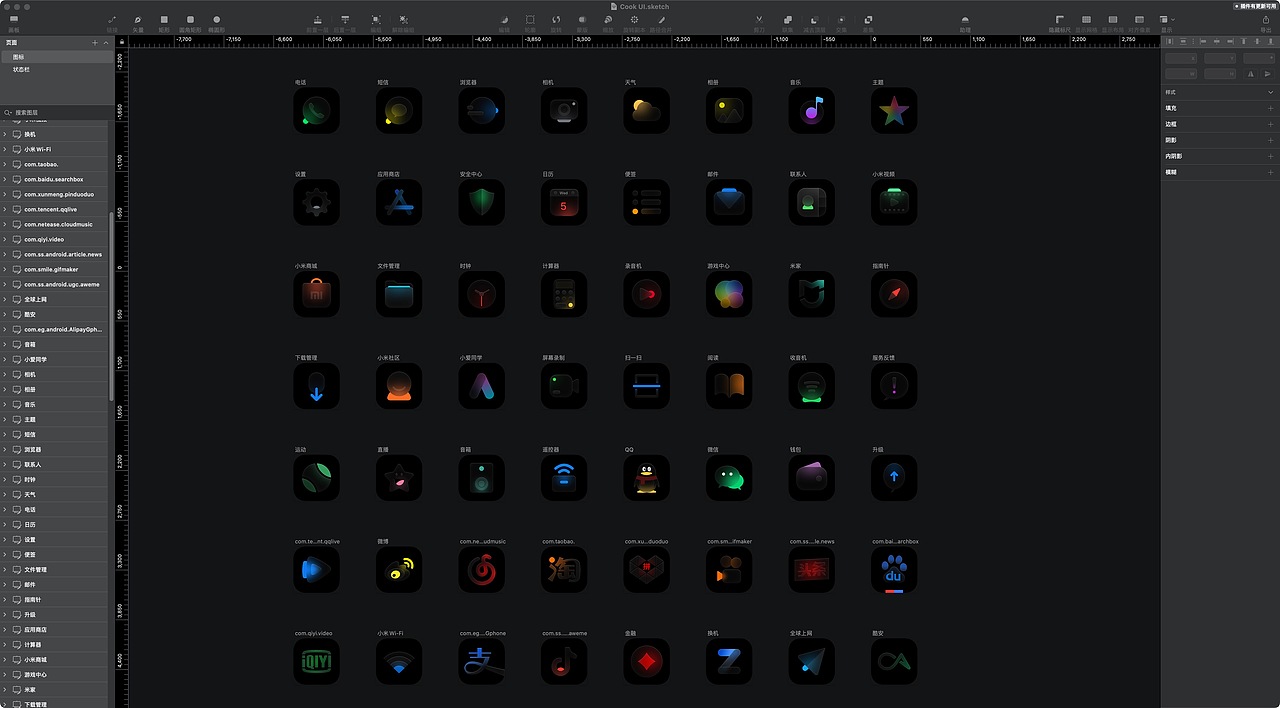
Task: Apply the 交集 intersect operation
Action: pos(842,19)
